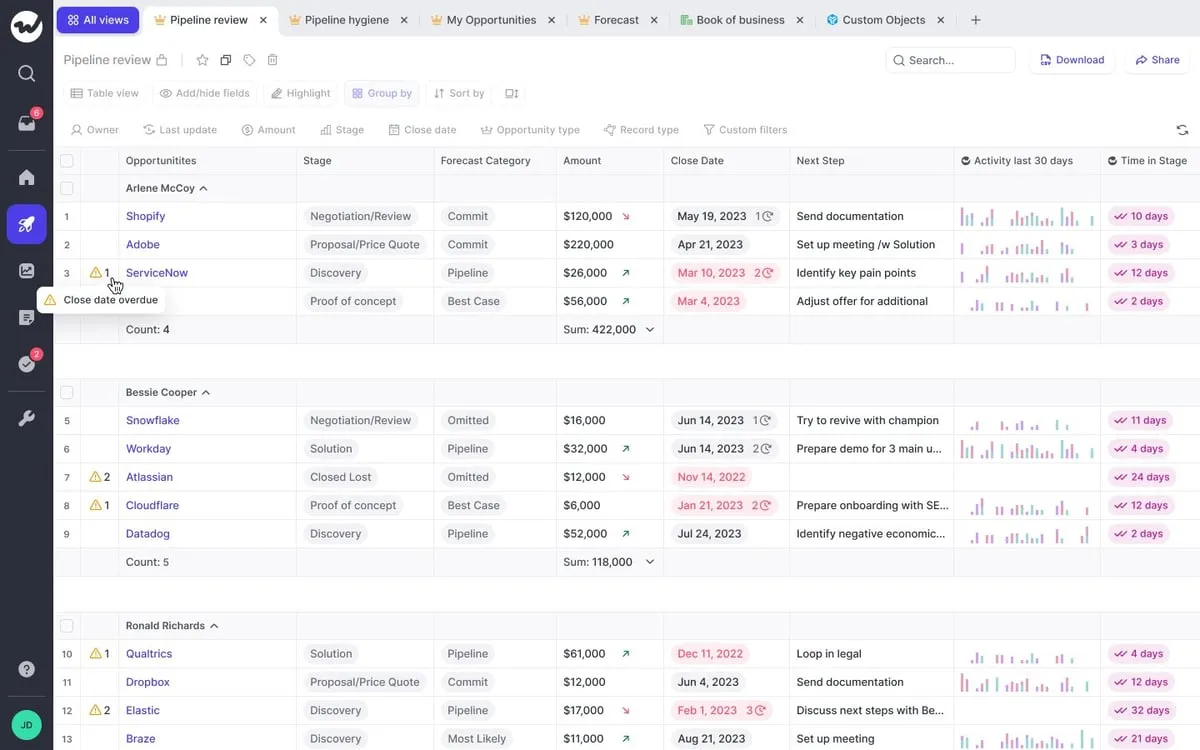This screenshot has width=1200, height=750.
Task: Open the All views button
Action: (x=98, y=20)
